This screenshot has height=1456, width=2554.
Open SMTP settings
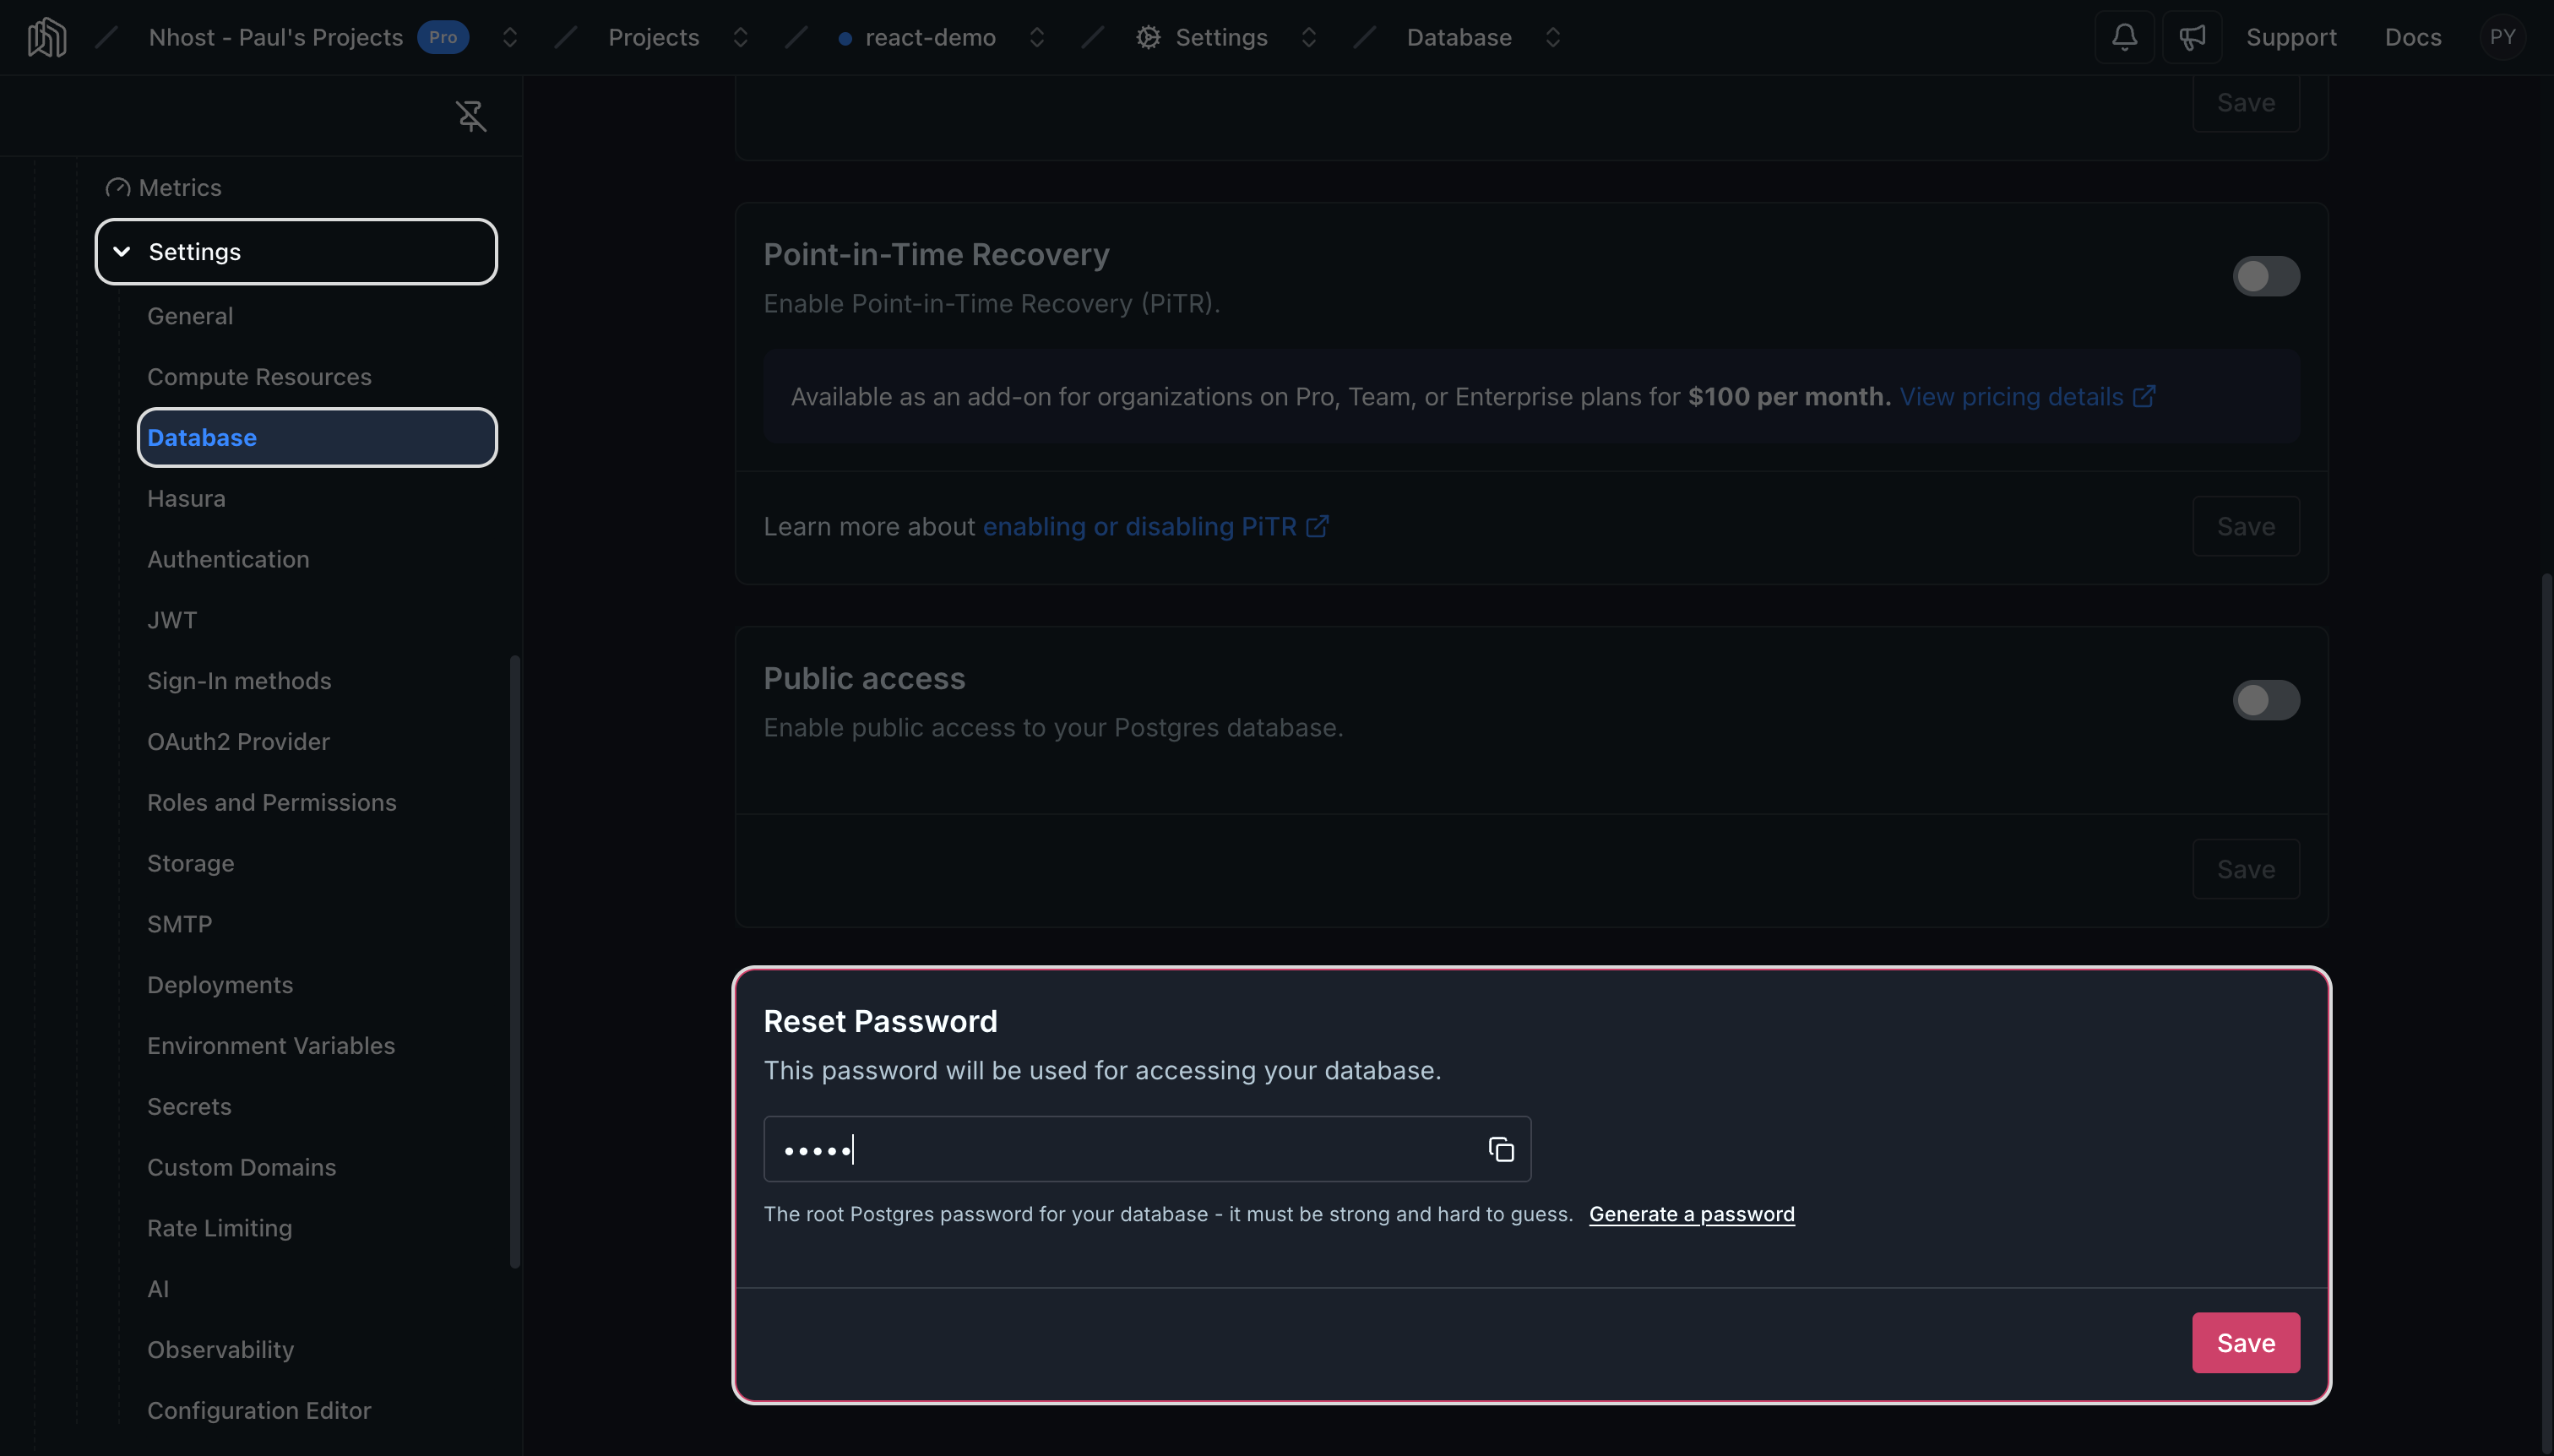click(x=179, y=925)
